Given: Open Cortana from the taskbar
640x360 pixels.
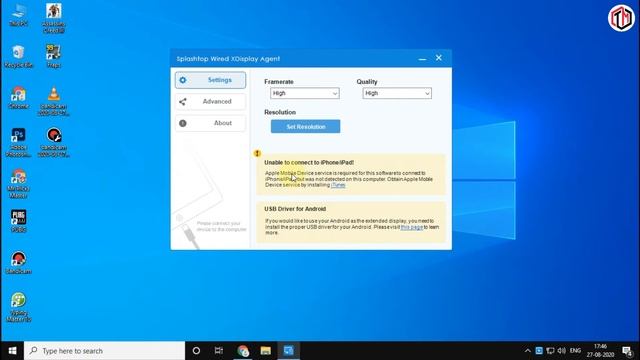Looking at the screenshot, I should [x=196, y=351].
